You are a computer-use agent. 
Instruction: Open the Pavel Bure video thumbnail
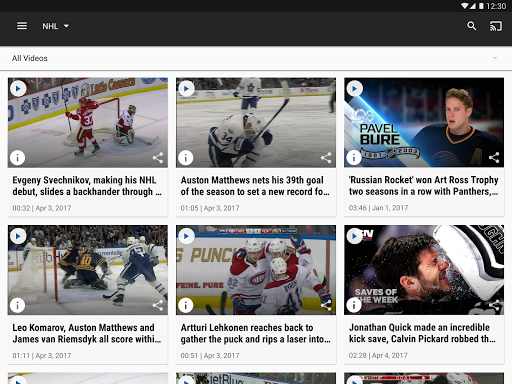tap(424, 122)
